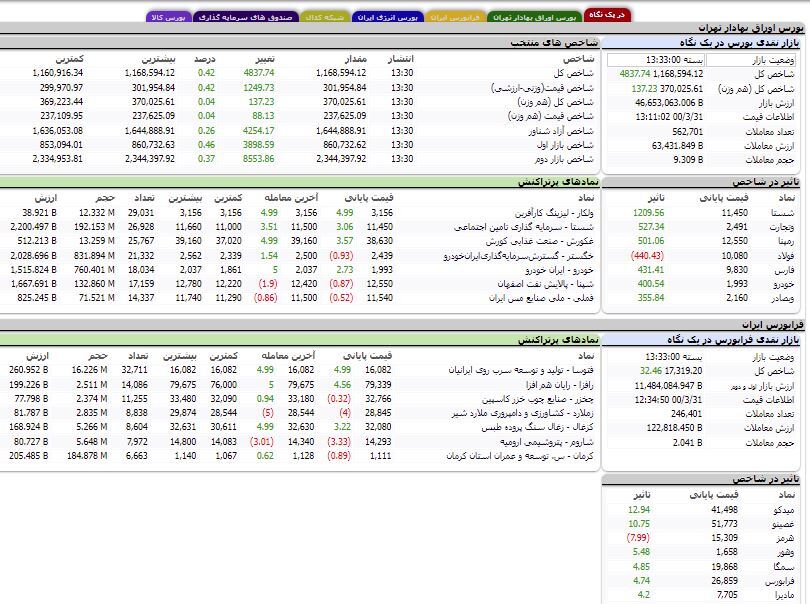Click the Tehran market status field 'بسته 13:33:00'

656,60
